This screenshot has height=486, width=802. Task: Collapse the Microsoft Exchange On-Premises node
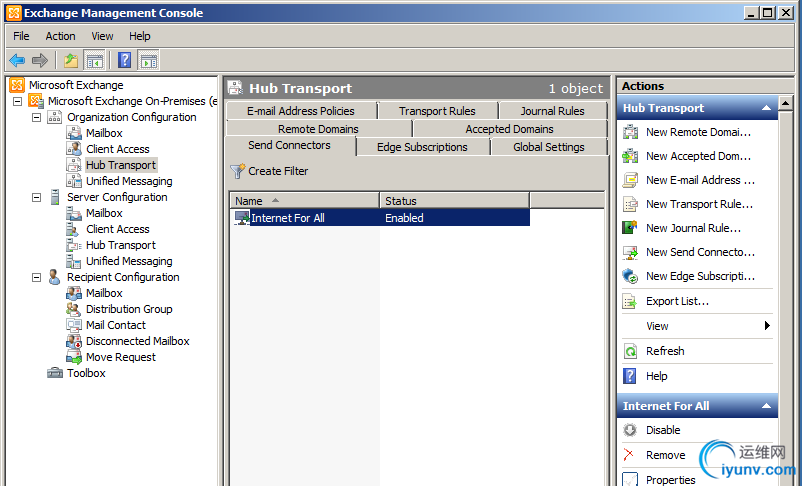(x=17, y=101)
